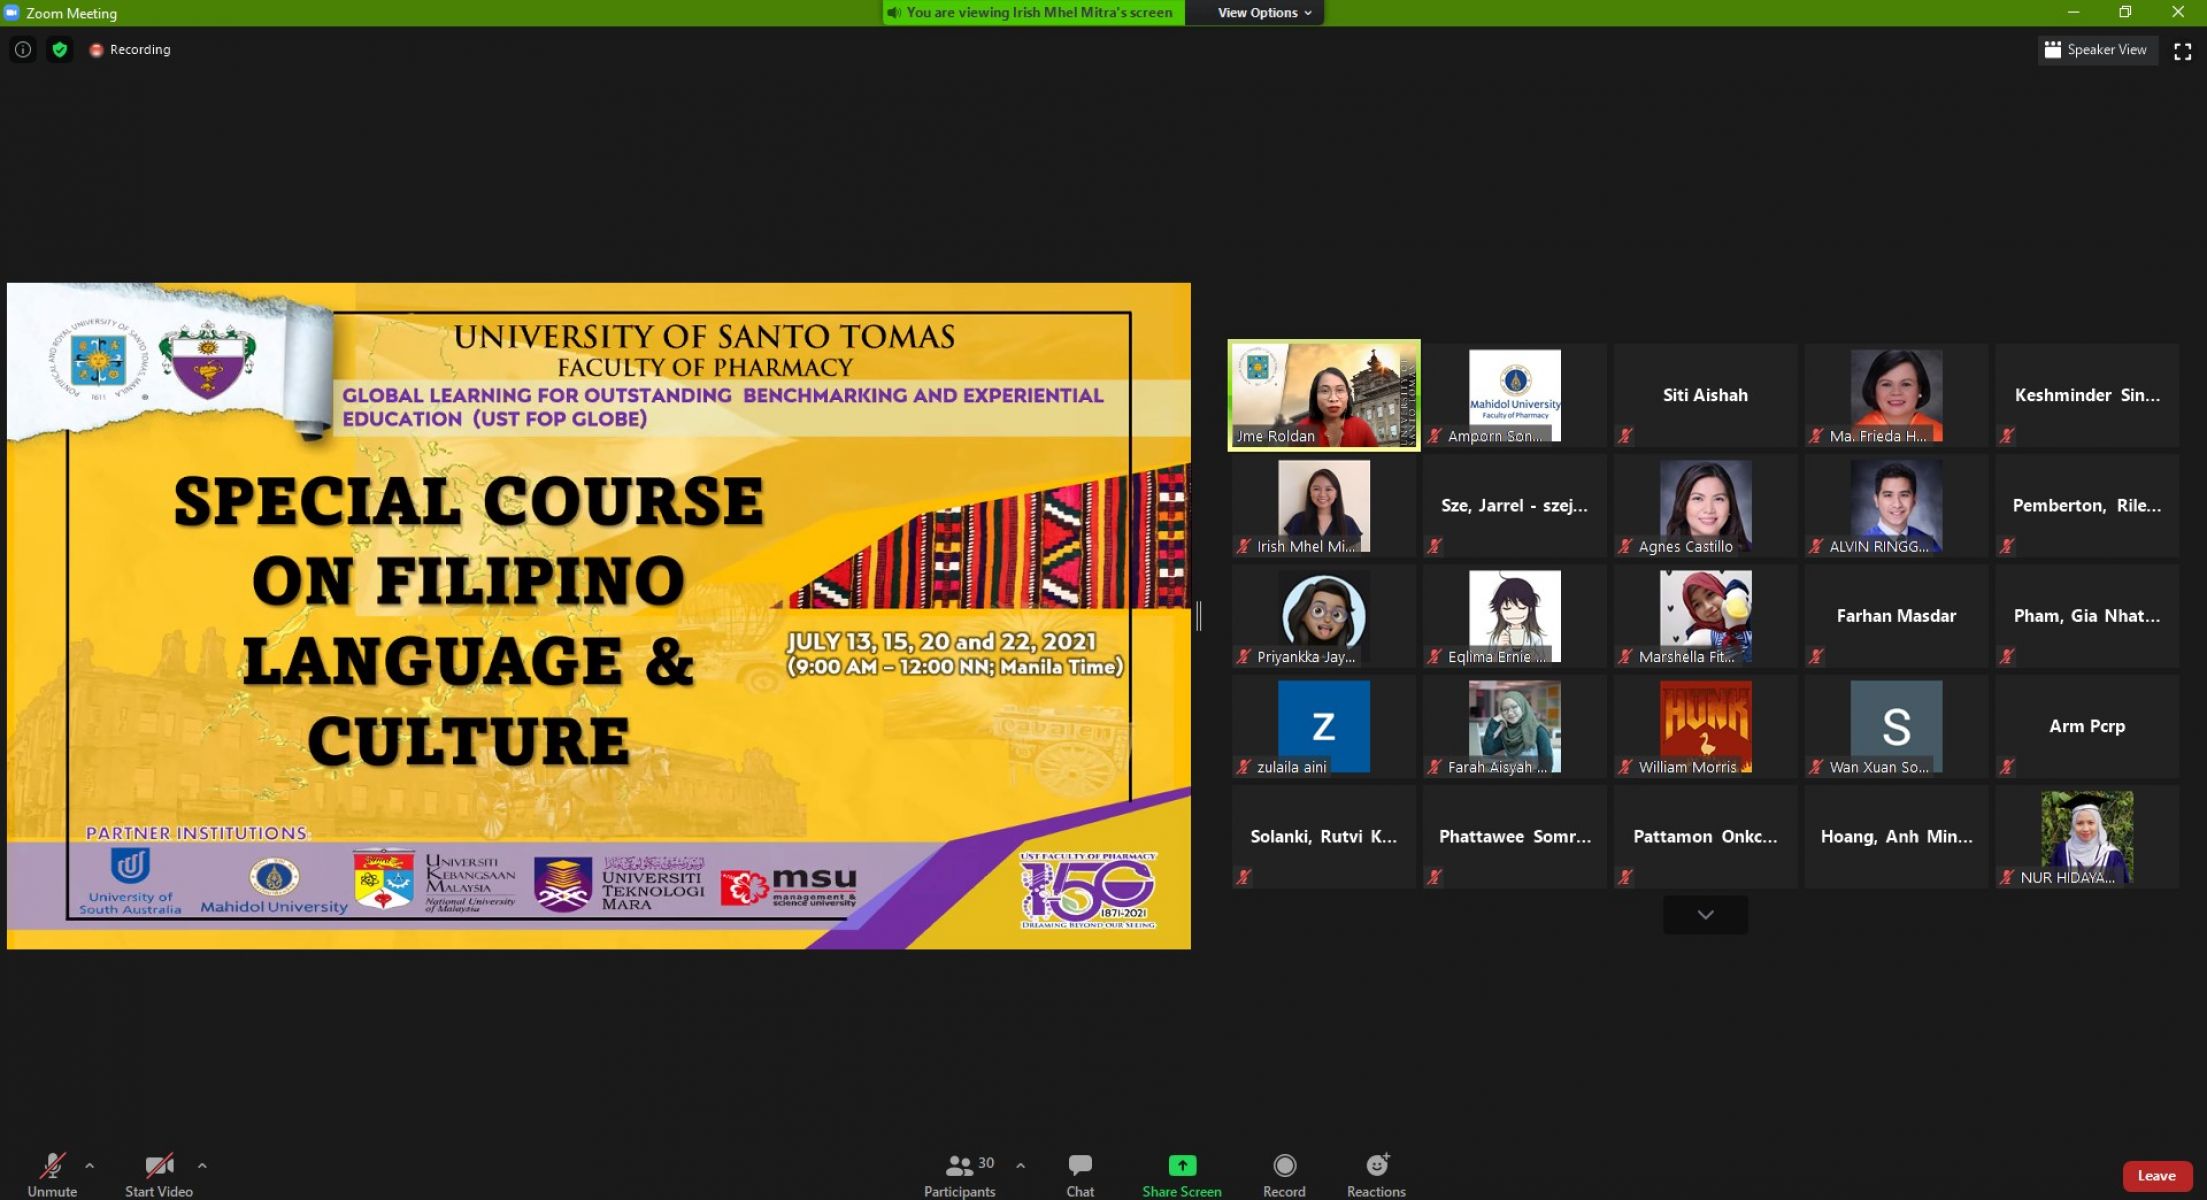Select Wan Xuan So... S avatar tile

point(1896,726)
